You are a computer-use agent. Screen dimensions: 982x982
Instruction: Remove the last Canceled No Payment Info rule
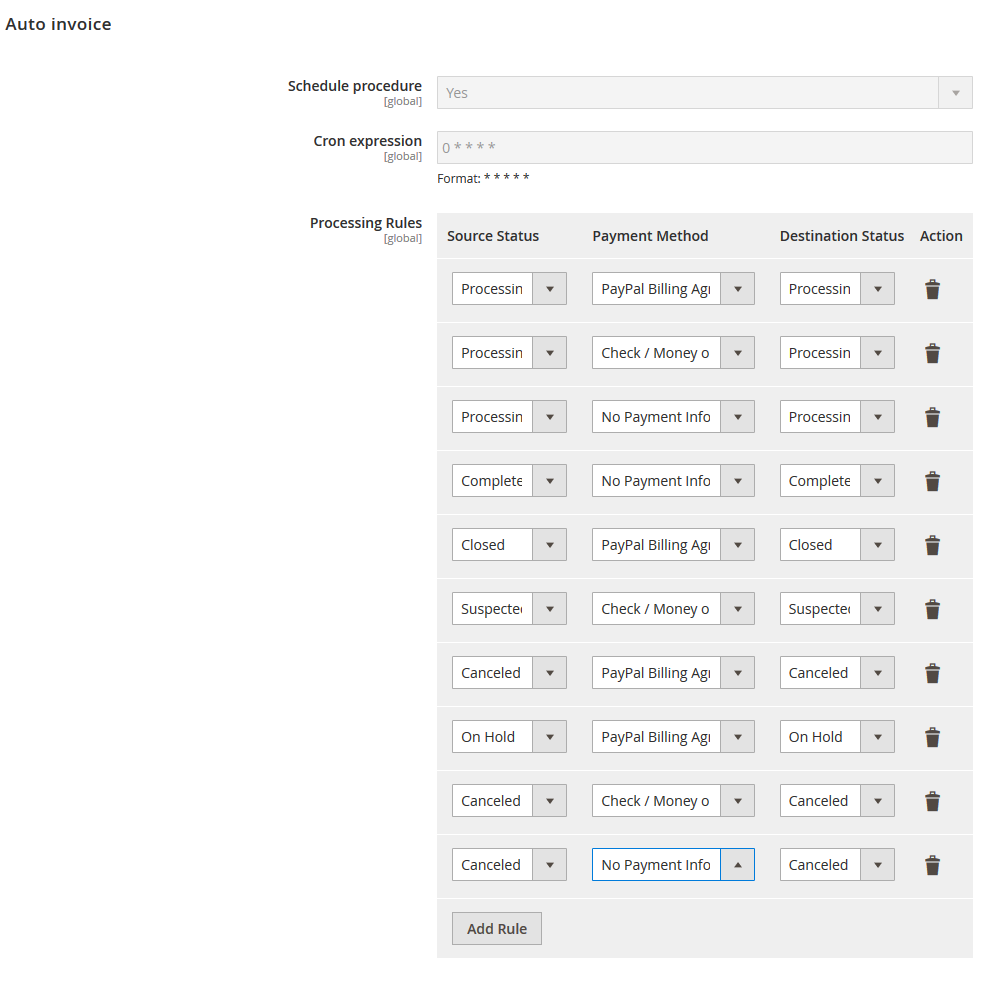point(932,866)
